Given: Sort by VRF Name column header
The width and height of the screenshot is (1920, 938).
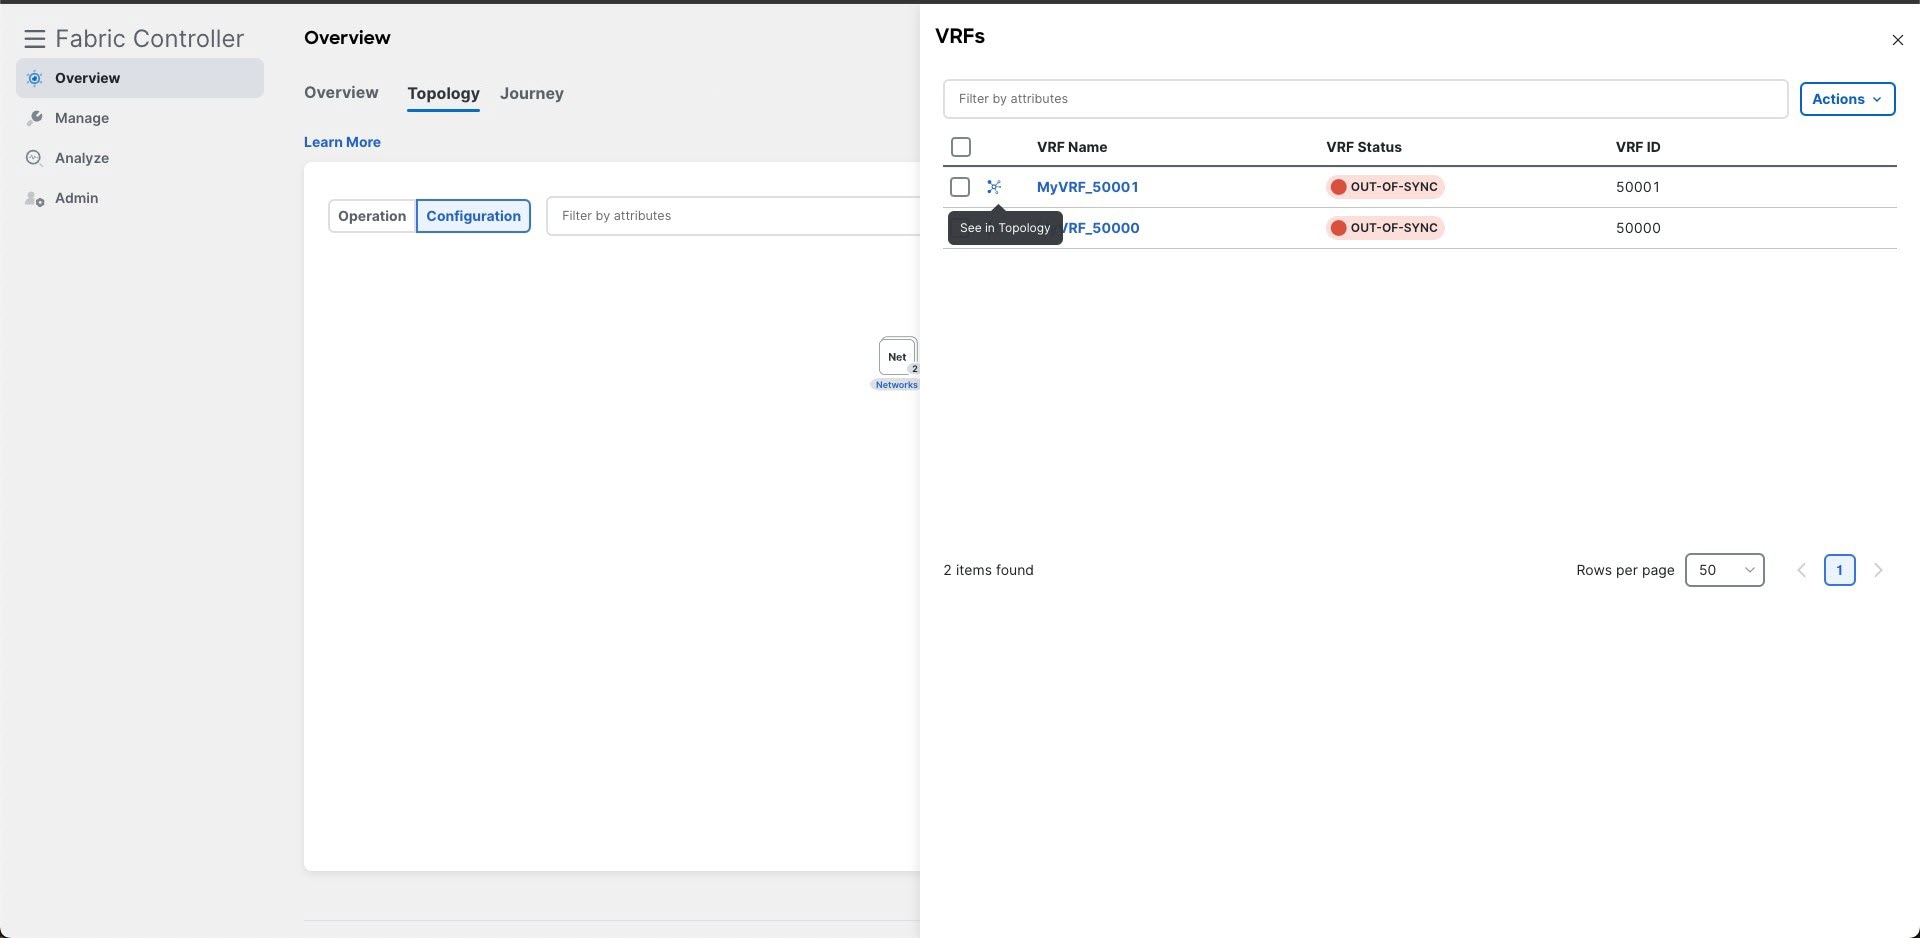Looking at the screenshot, I should click(1072, 147).
